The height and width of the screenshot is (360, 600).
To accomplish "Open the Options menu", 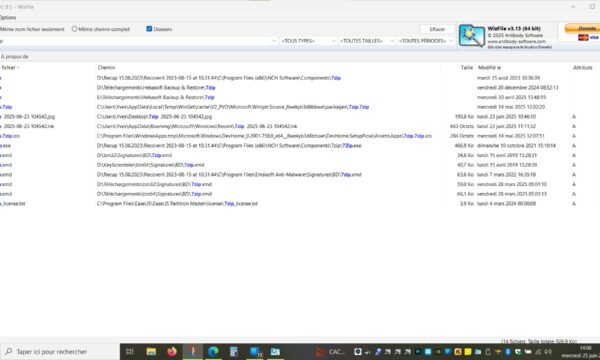I will pyautogui.click(x=8, y=18).
